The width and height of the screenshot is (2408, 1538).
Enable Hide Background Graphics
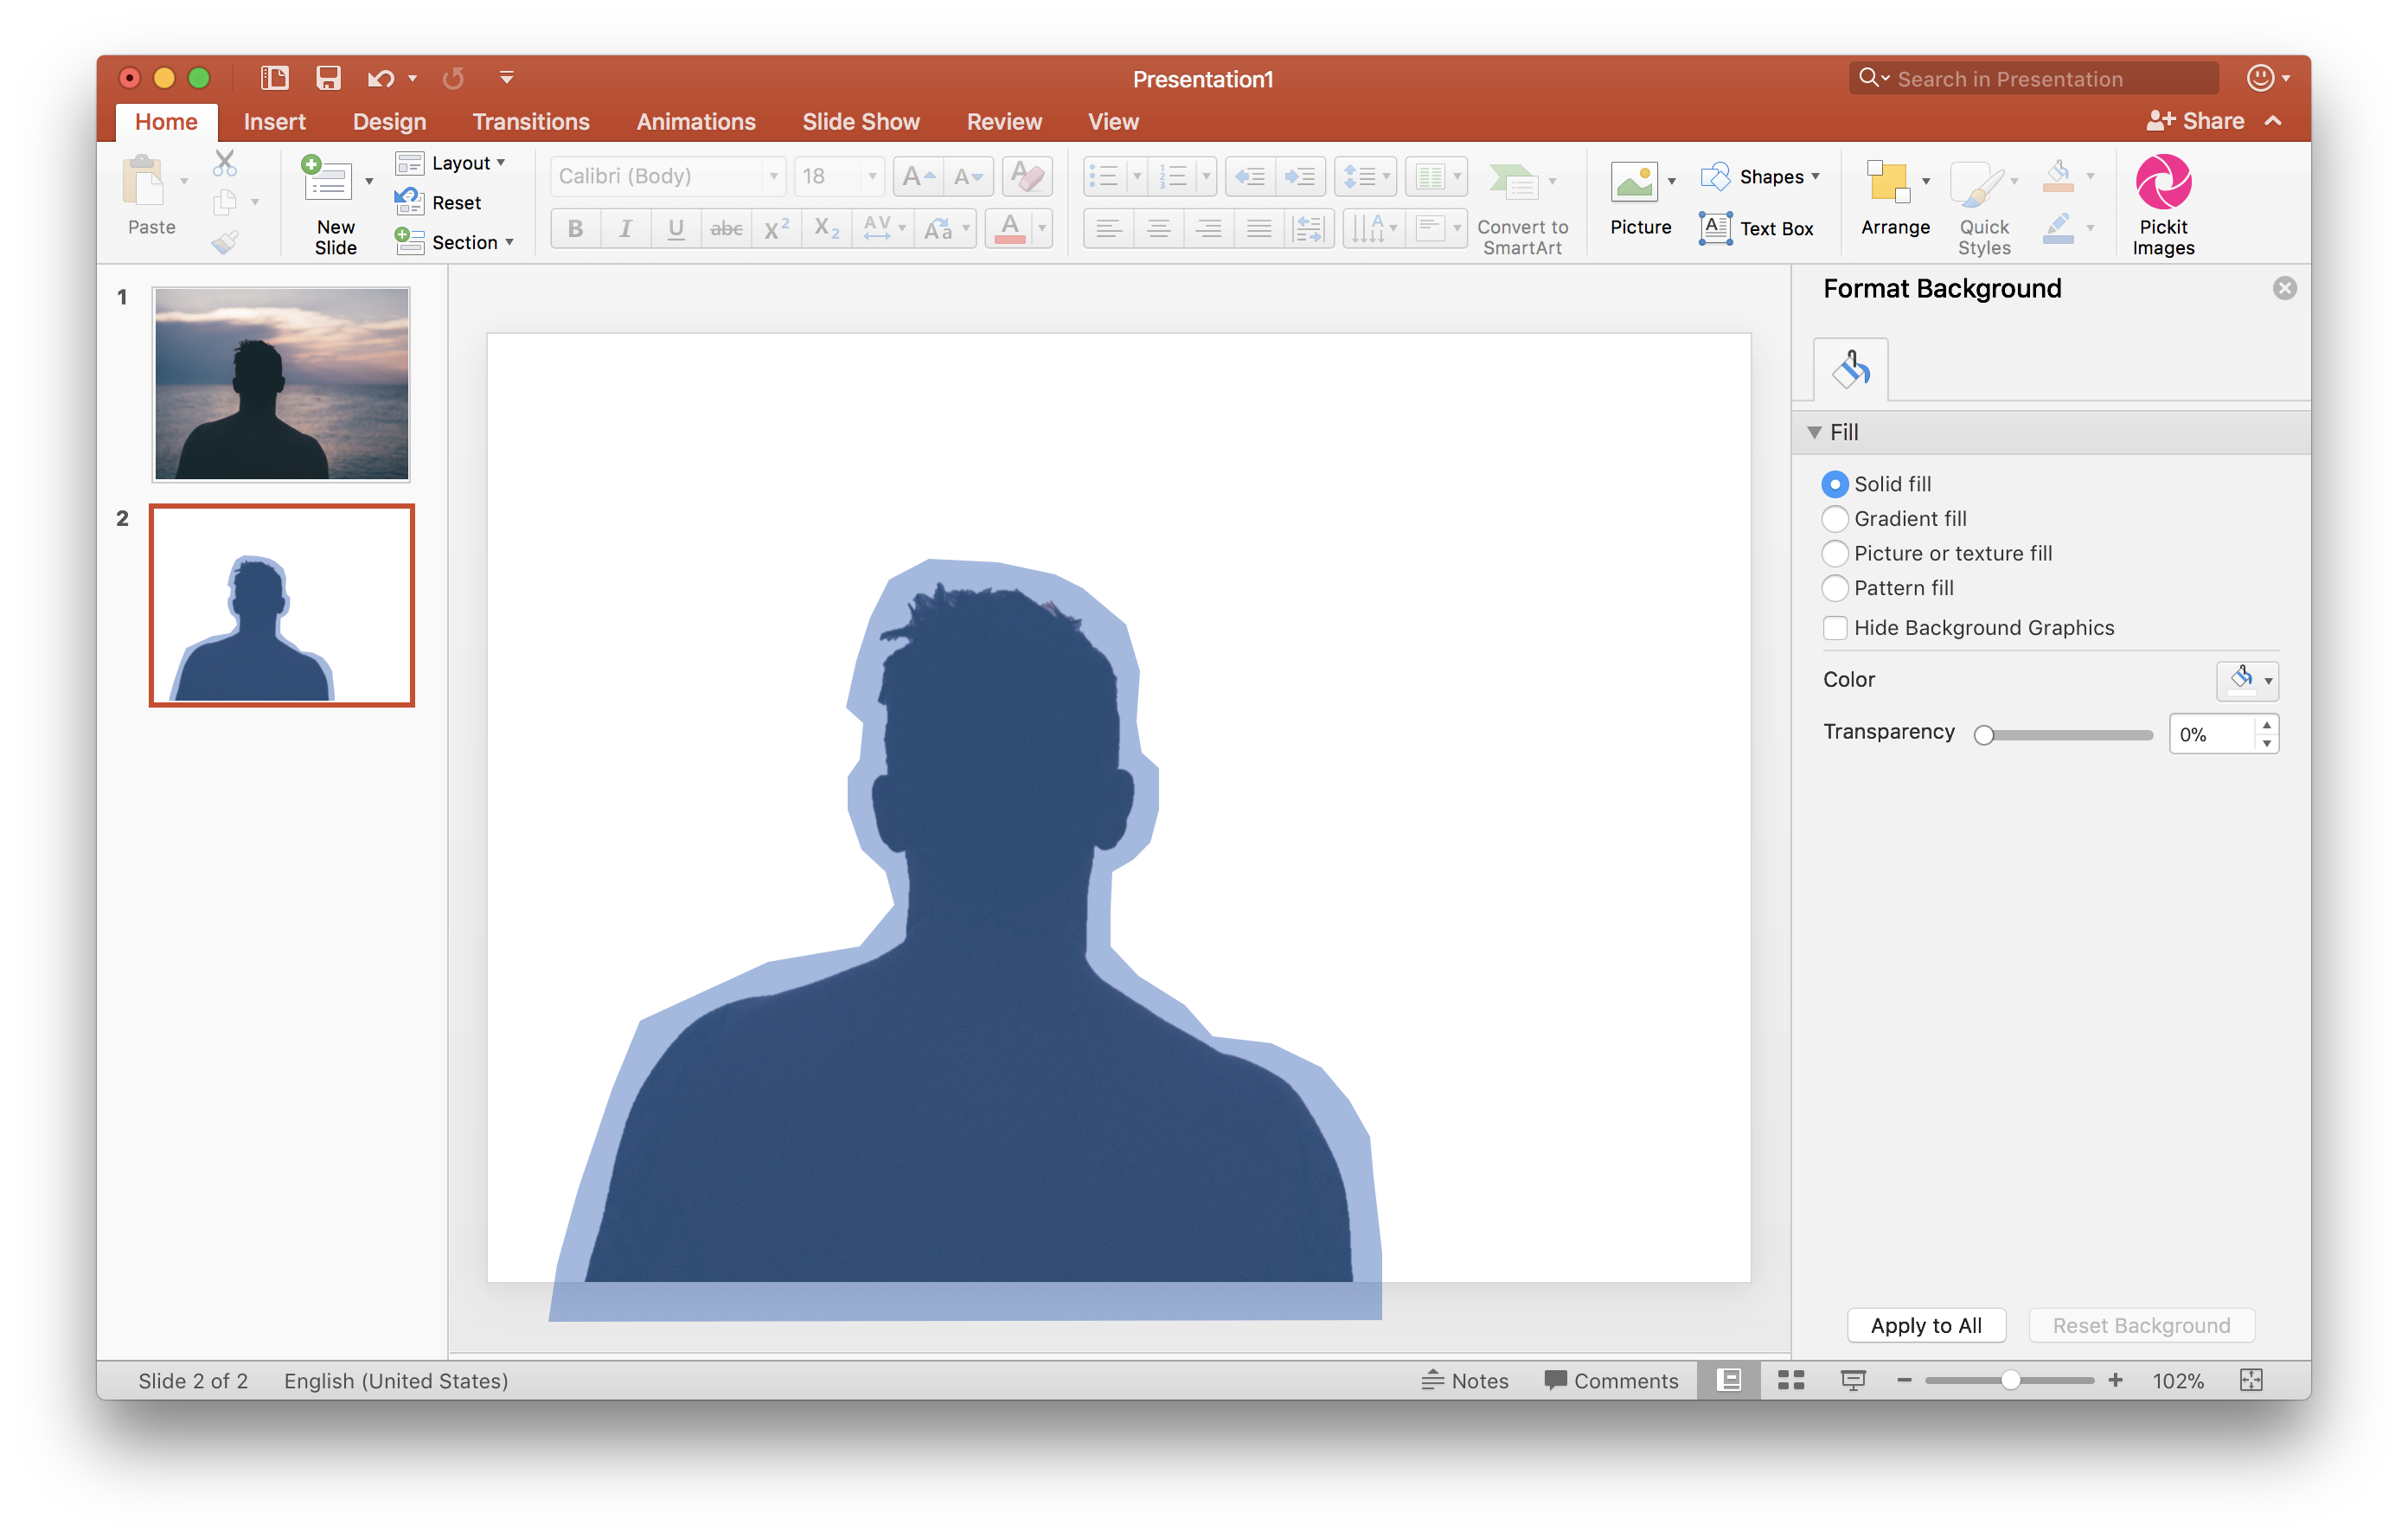pyautogui.click(x=1835, y=628)
